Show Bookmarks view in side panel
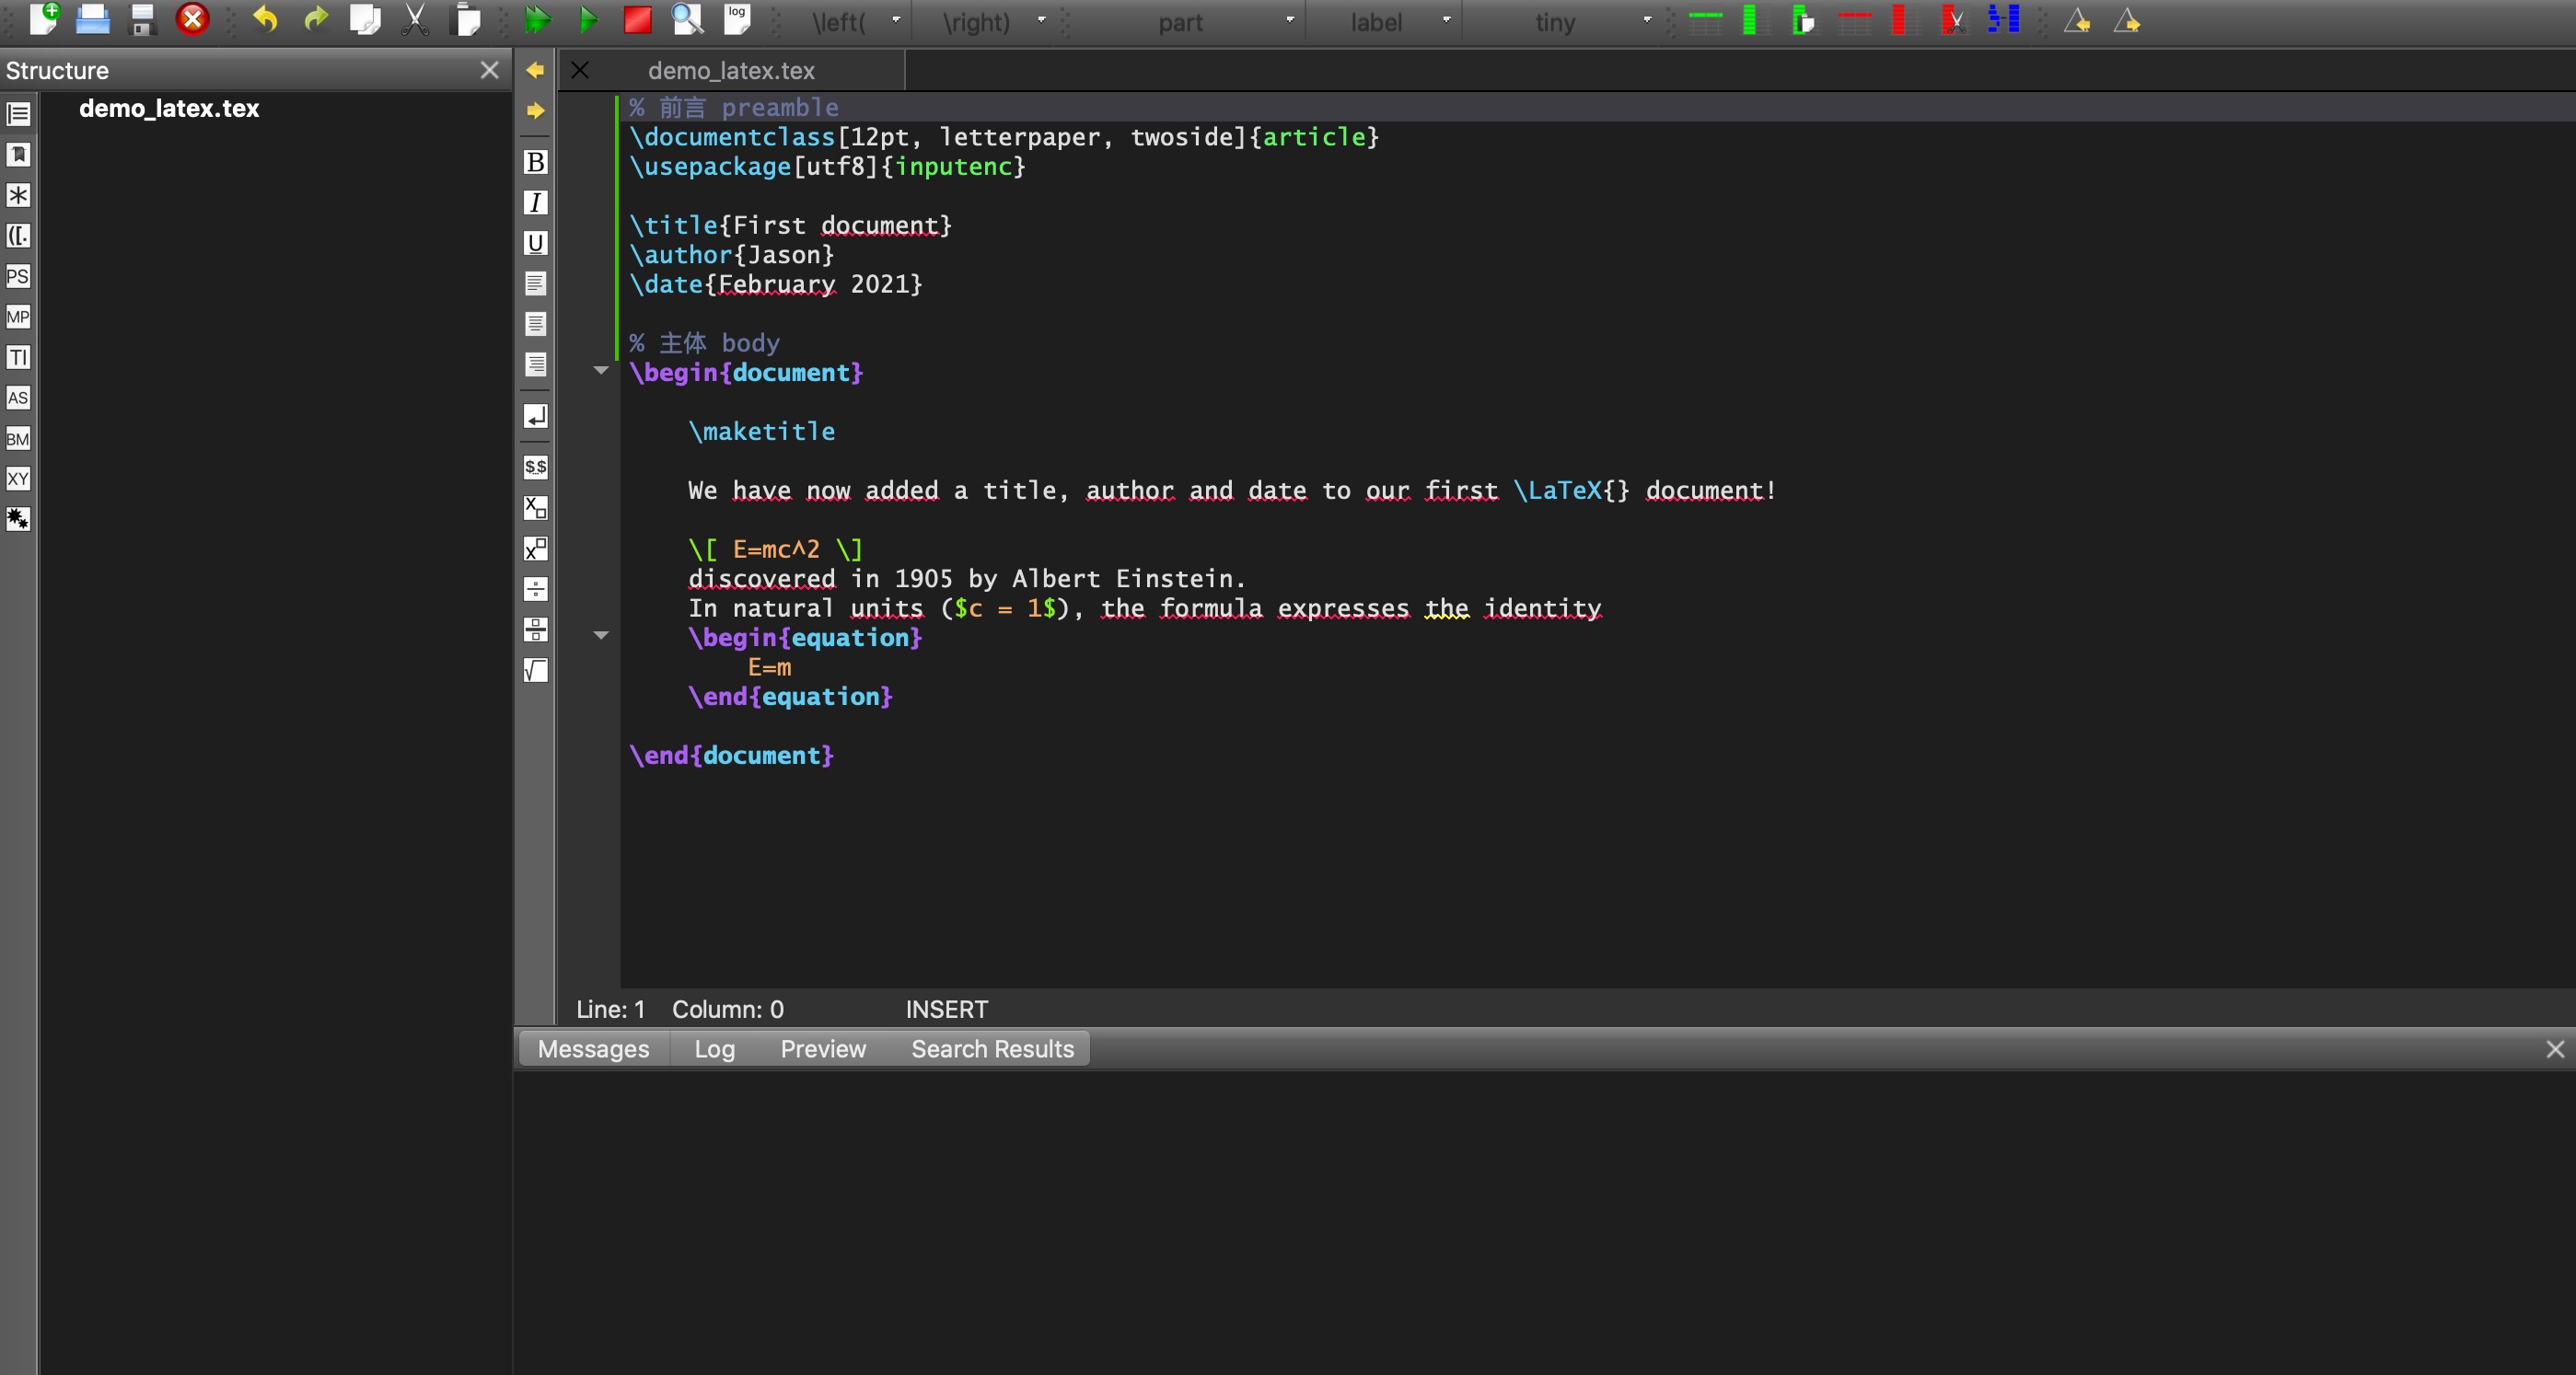 coord(18,154)
